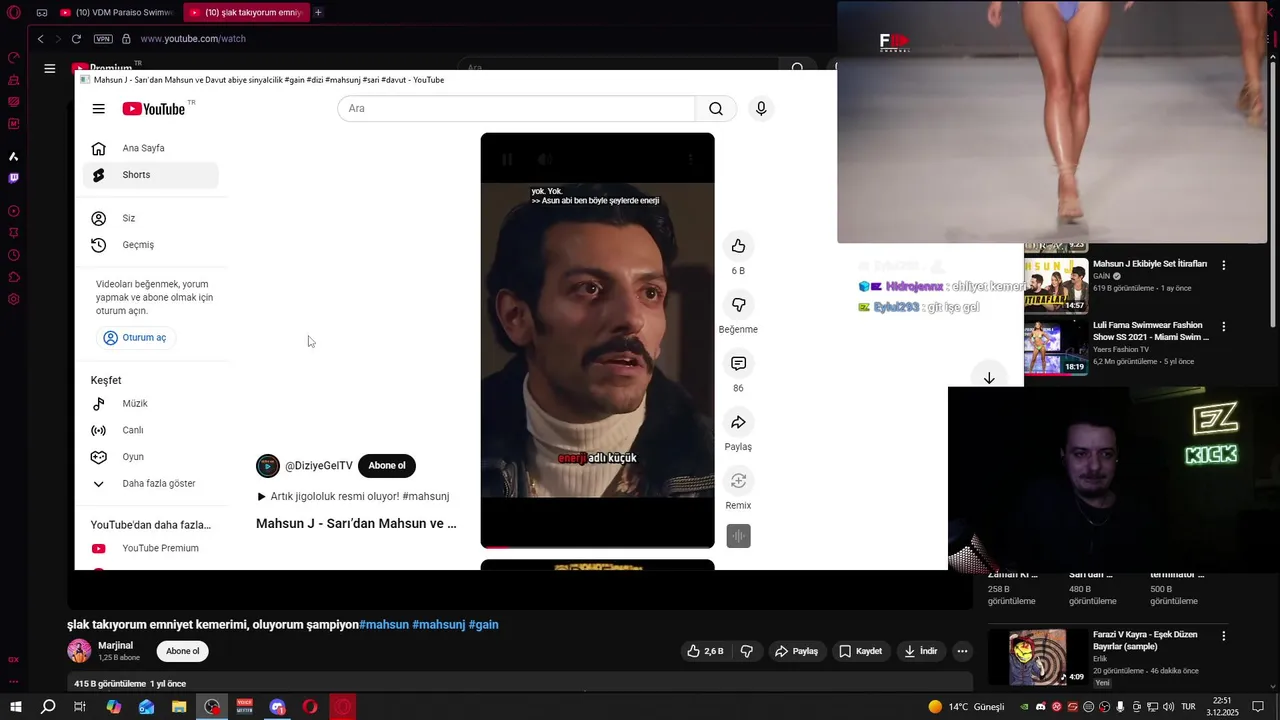This screenshot has height=720, width=1280.
Task: Open the @DiziyeGelTV channel name
Action: pos(319,466)
